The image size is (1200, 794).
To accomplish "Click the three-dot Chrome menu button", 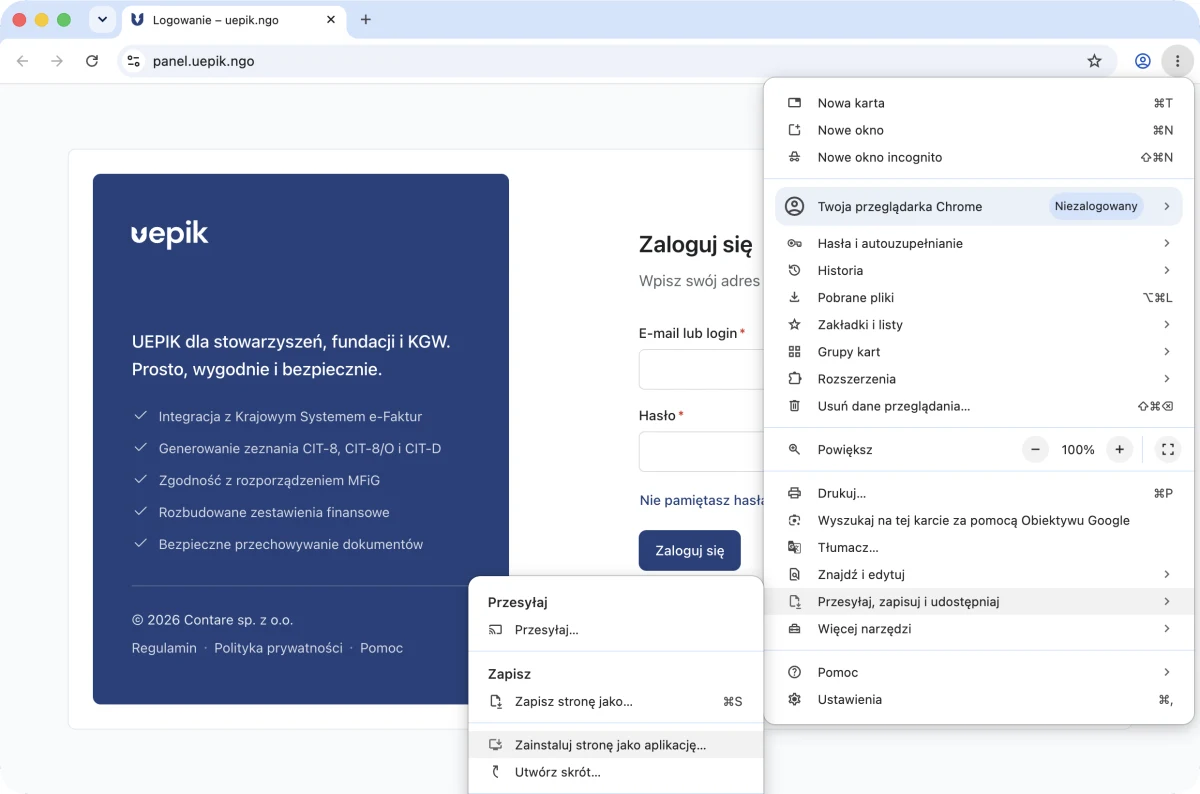I will [1177, 61].
